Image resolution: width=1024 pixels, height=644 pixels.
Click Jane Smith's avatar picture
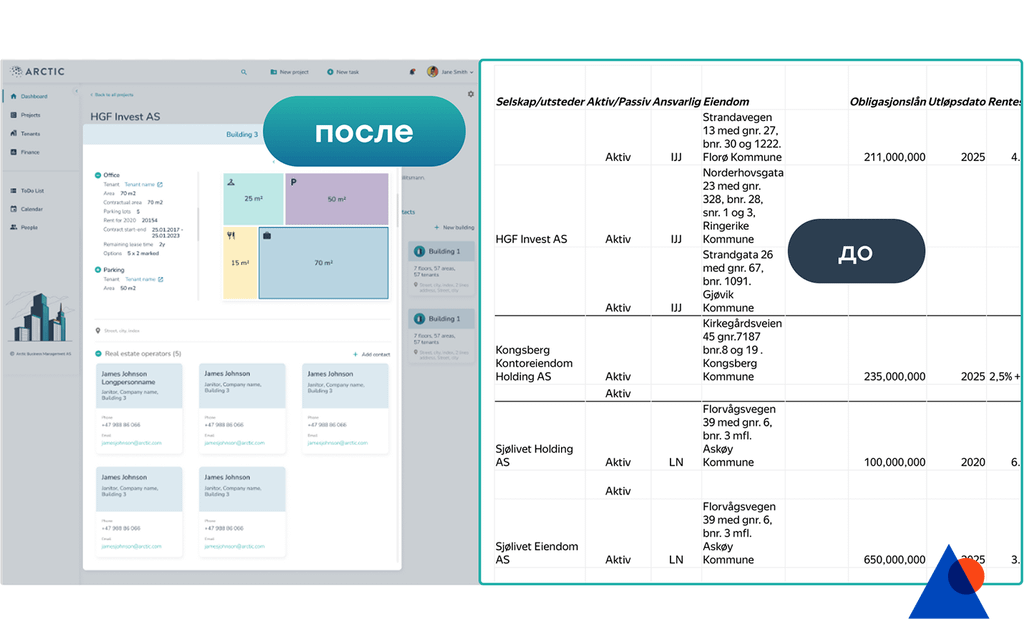click(x=432, y=72)
